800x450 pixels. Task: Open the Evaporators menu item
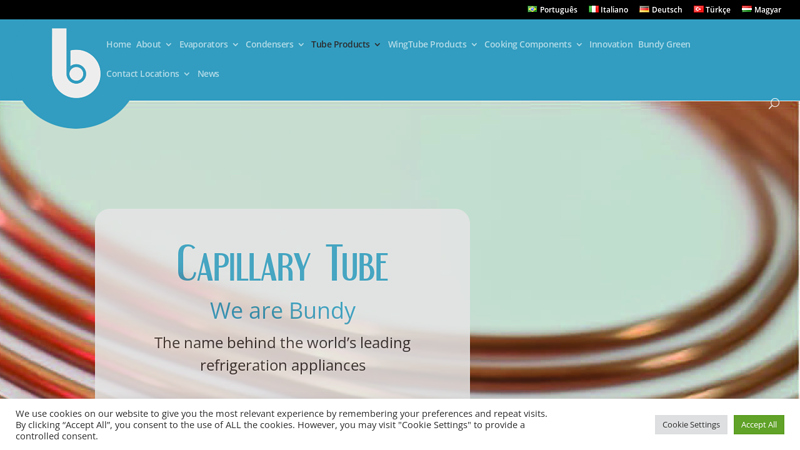[x=203, y=44]
